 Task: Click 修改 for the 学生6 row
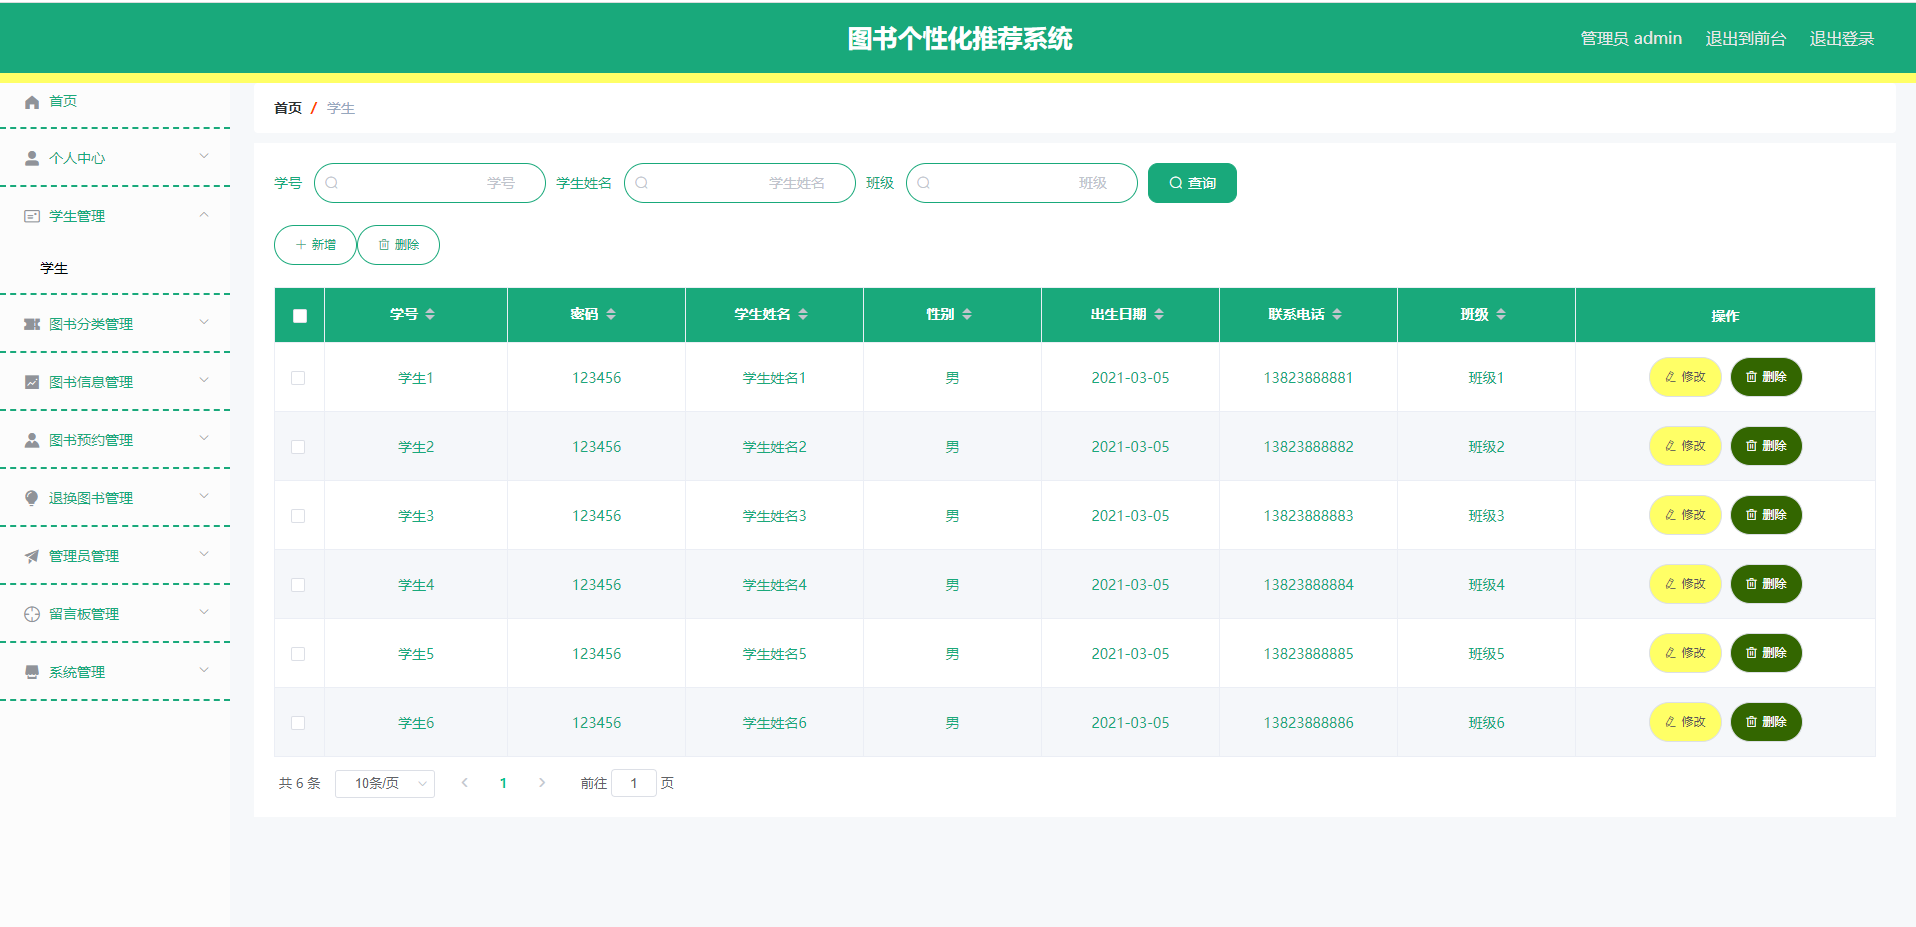1685,722
